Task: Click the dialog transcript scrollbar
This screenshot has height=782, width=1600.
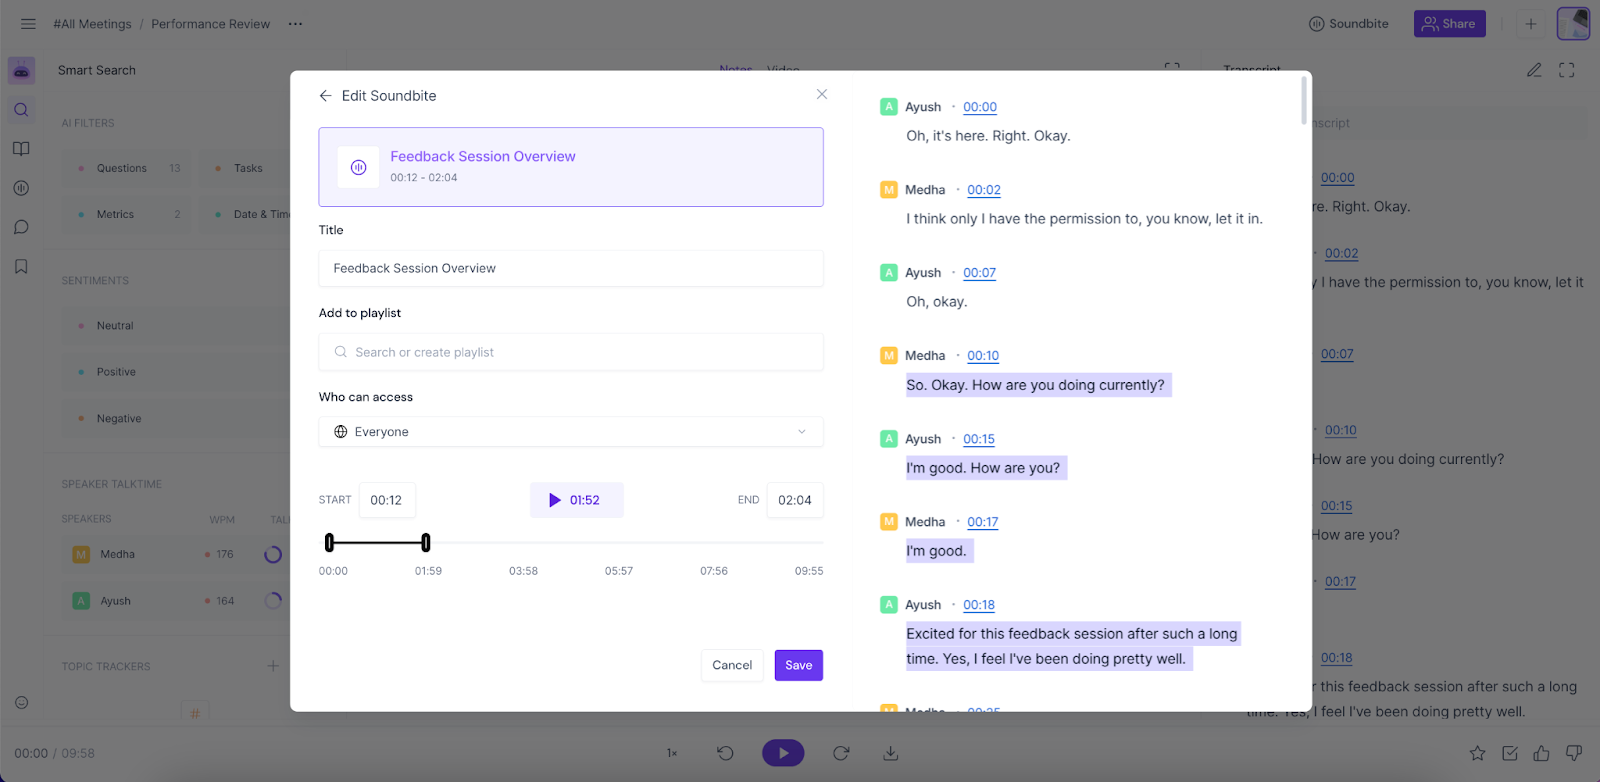Action: click(x=1304, y=100)
